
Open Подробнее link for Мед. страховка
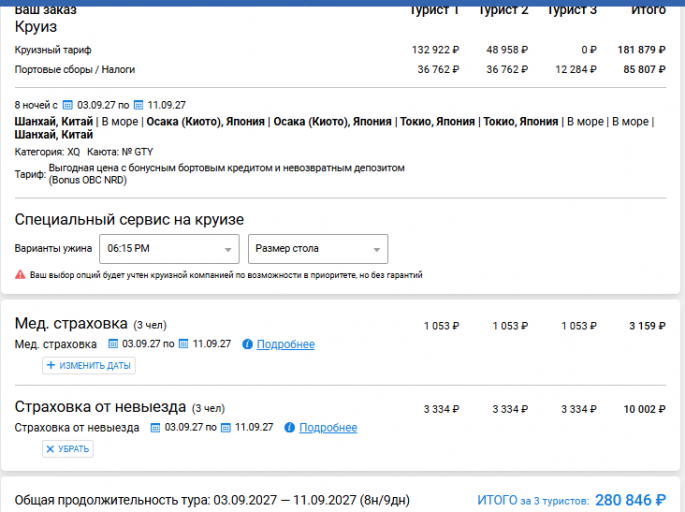(x=286, y=344)
